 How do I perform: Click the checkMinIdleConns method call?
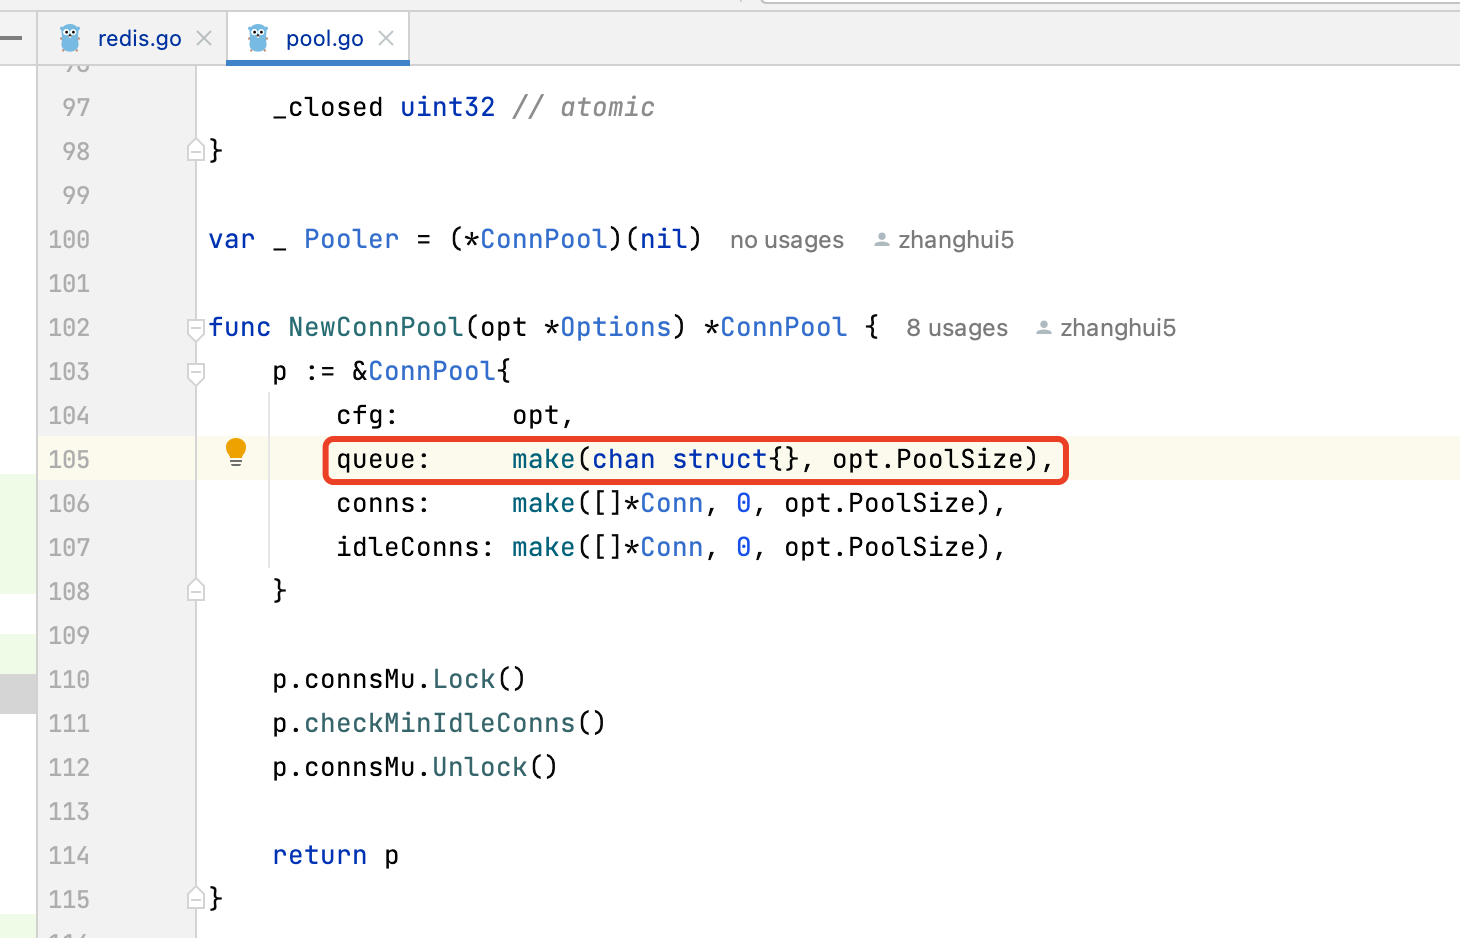click(x=440, y=723)
